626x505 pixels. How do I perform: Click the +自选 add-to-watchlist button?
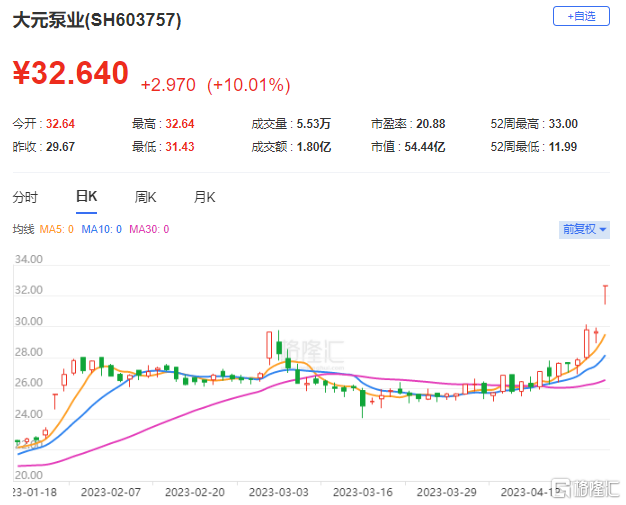pyautogui.click(x=581, y=16)
